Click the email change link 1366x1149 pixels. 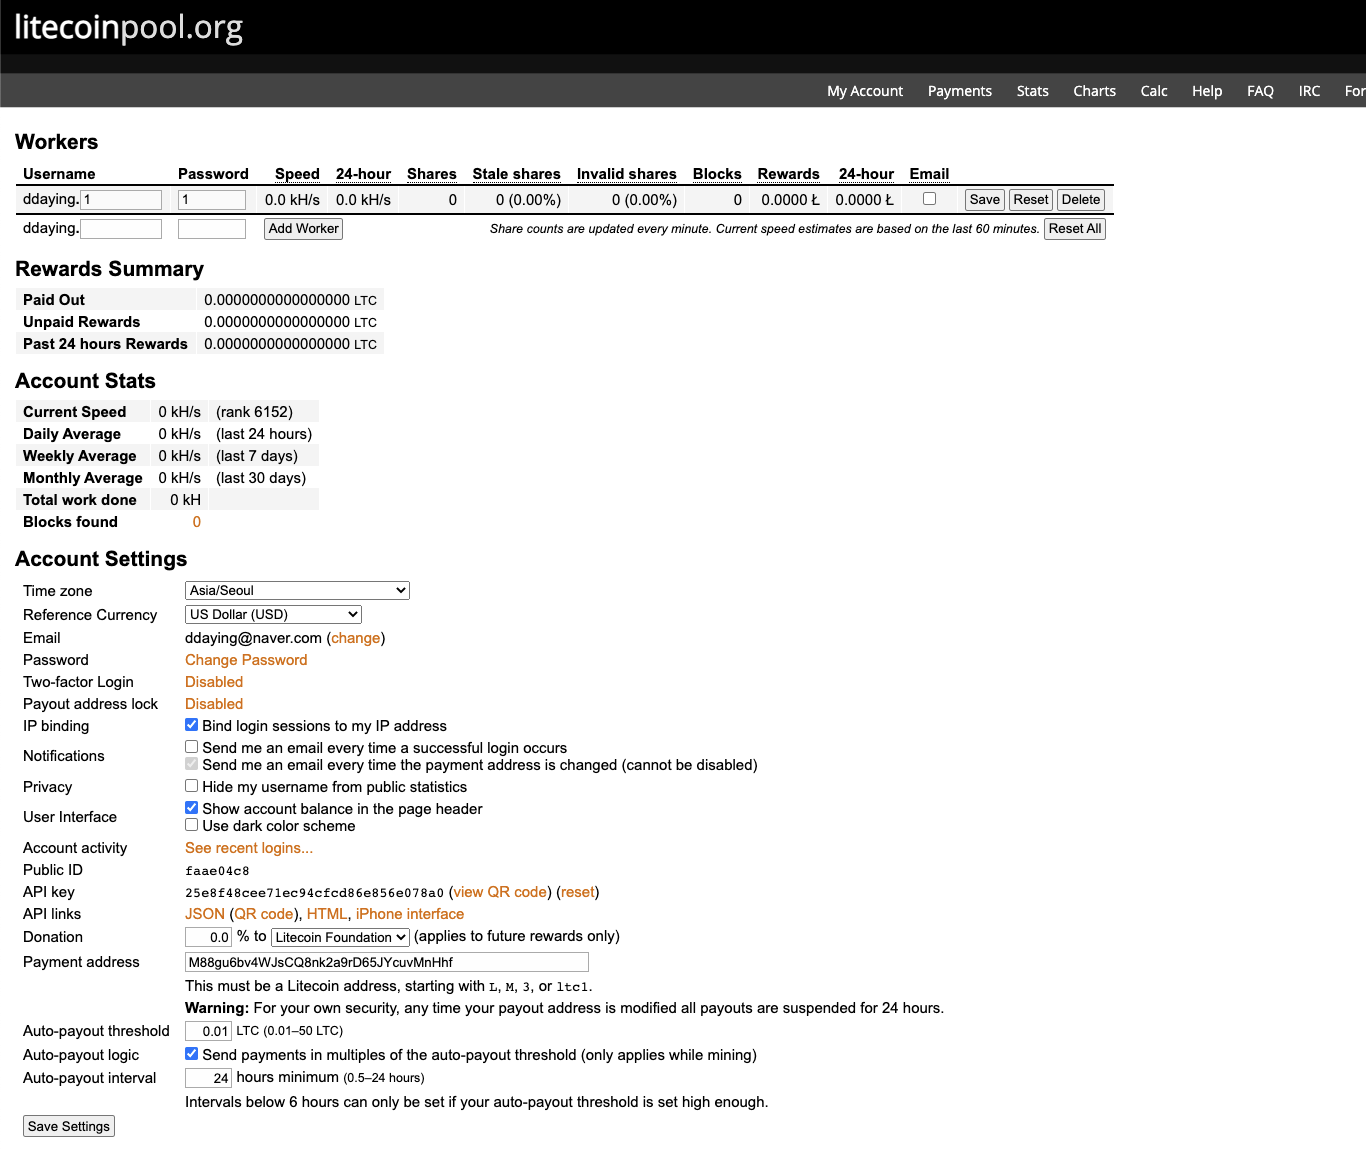(x=356, y=638)
